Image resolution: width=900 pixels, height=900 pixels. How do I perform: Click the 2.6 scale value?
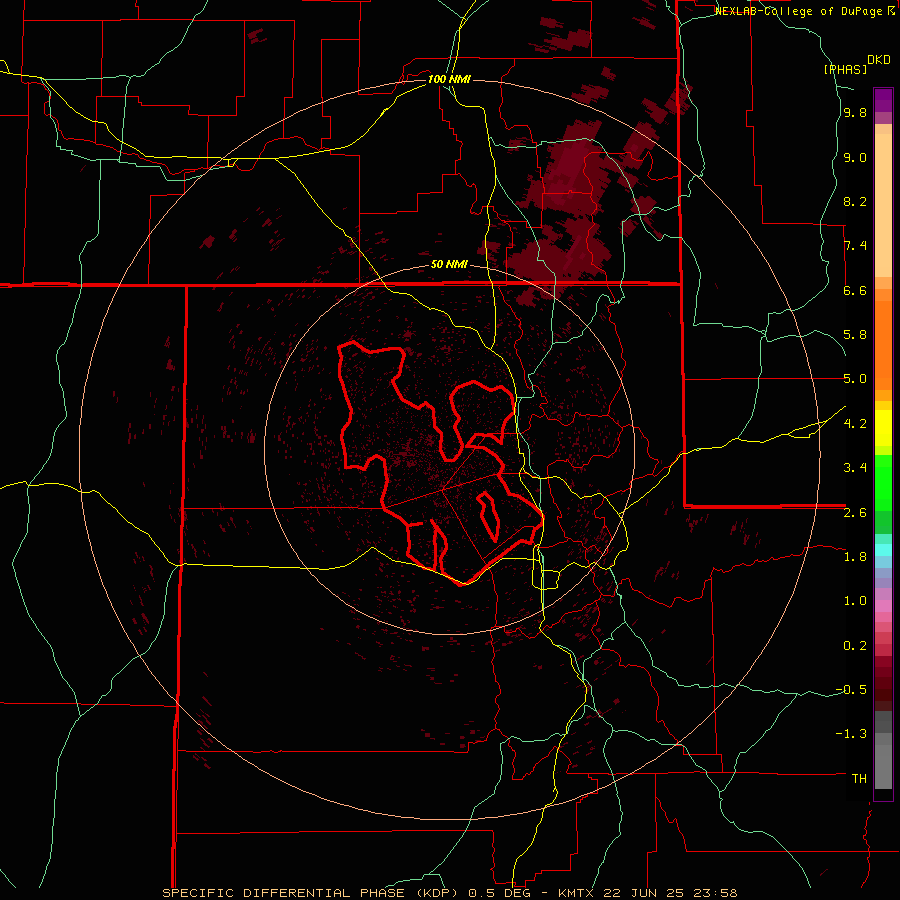click(855, 513)
